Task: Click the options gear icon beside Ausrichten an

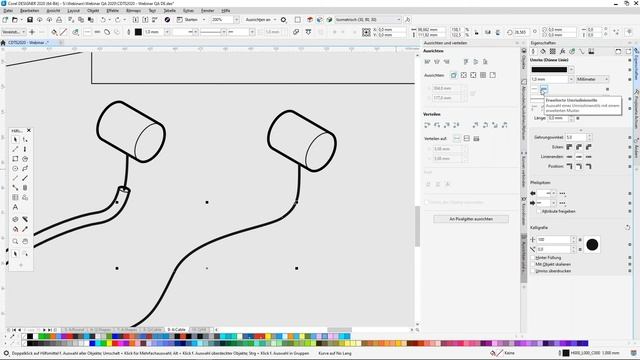Action: click(284, 20)
